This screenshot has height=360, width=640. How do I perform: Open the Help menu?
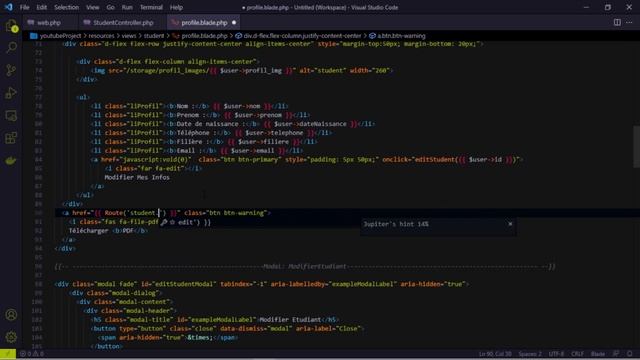point(176,7)
